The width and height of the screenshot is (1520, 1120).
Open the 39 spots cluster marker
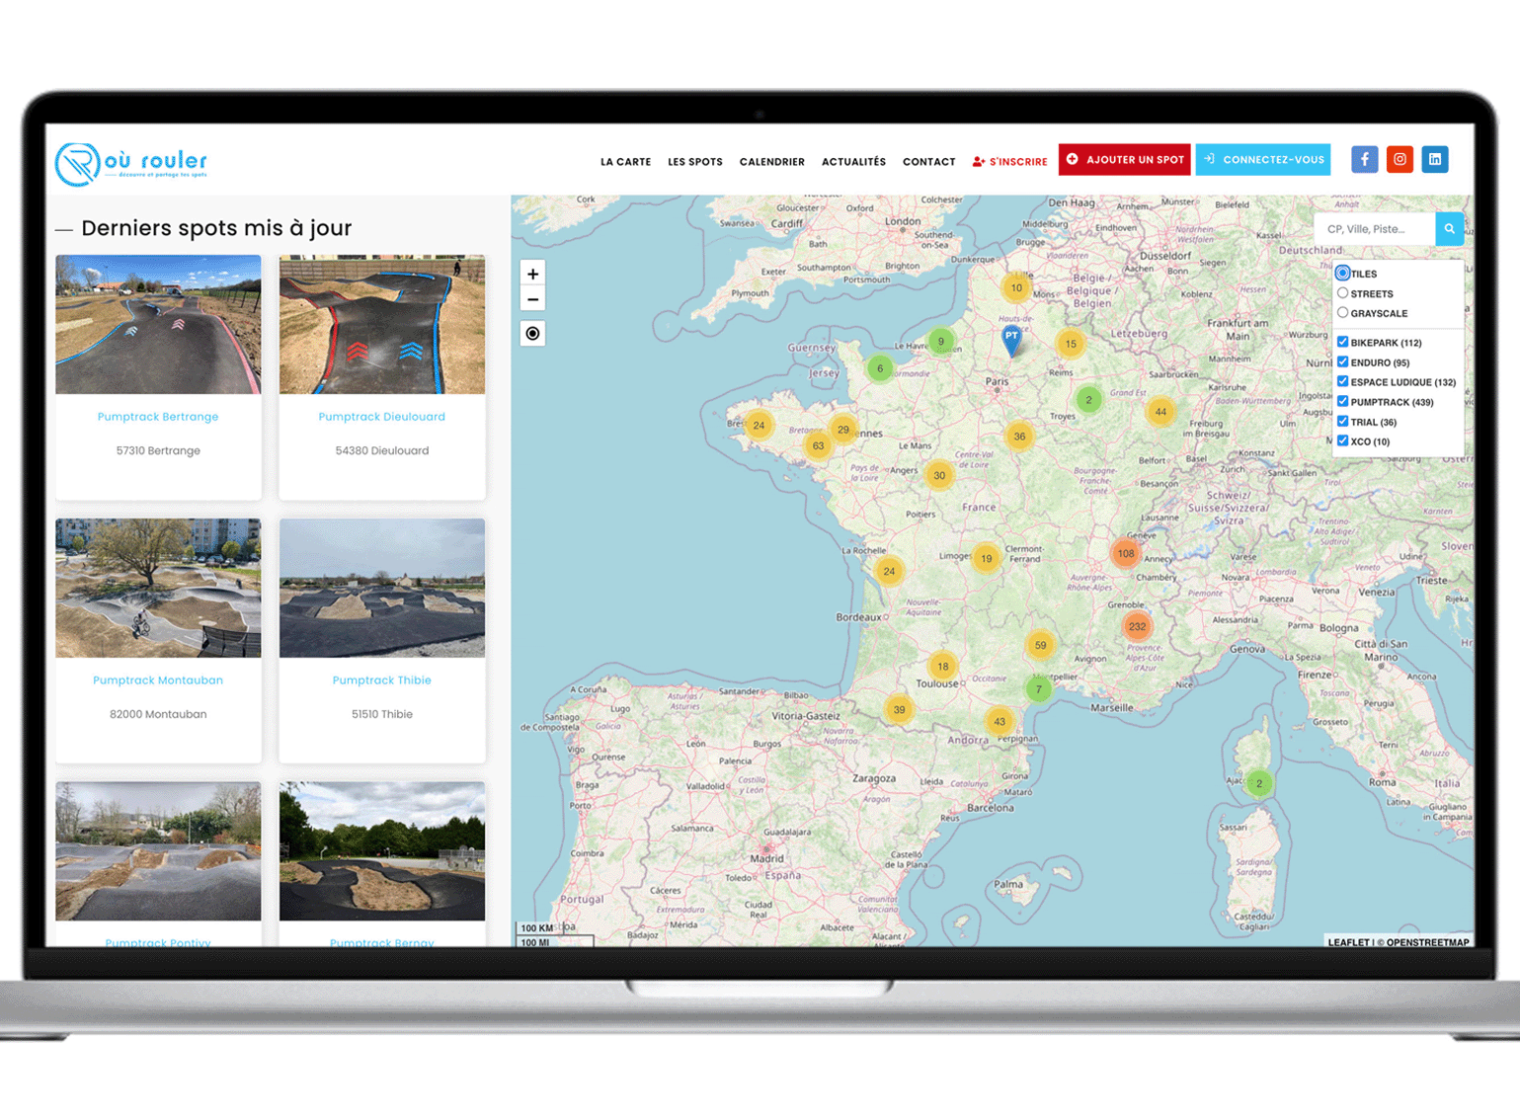coord(899,710)
